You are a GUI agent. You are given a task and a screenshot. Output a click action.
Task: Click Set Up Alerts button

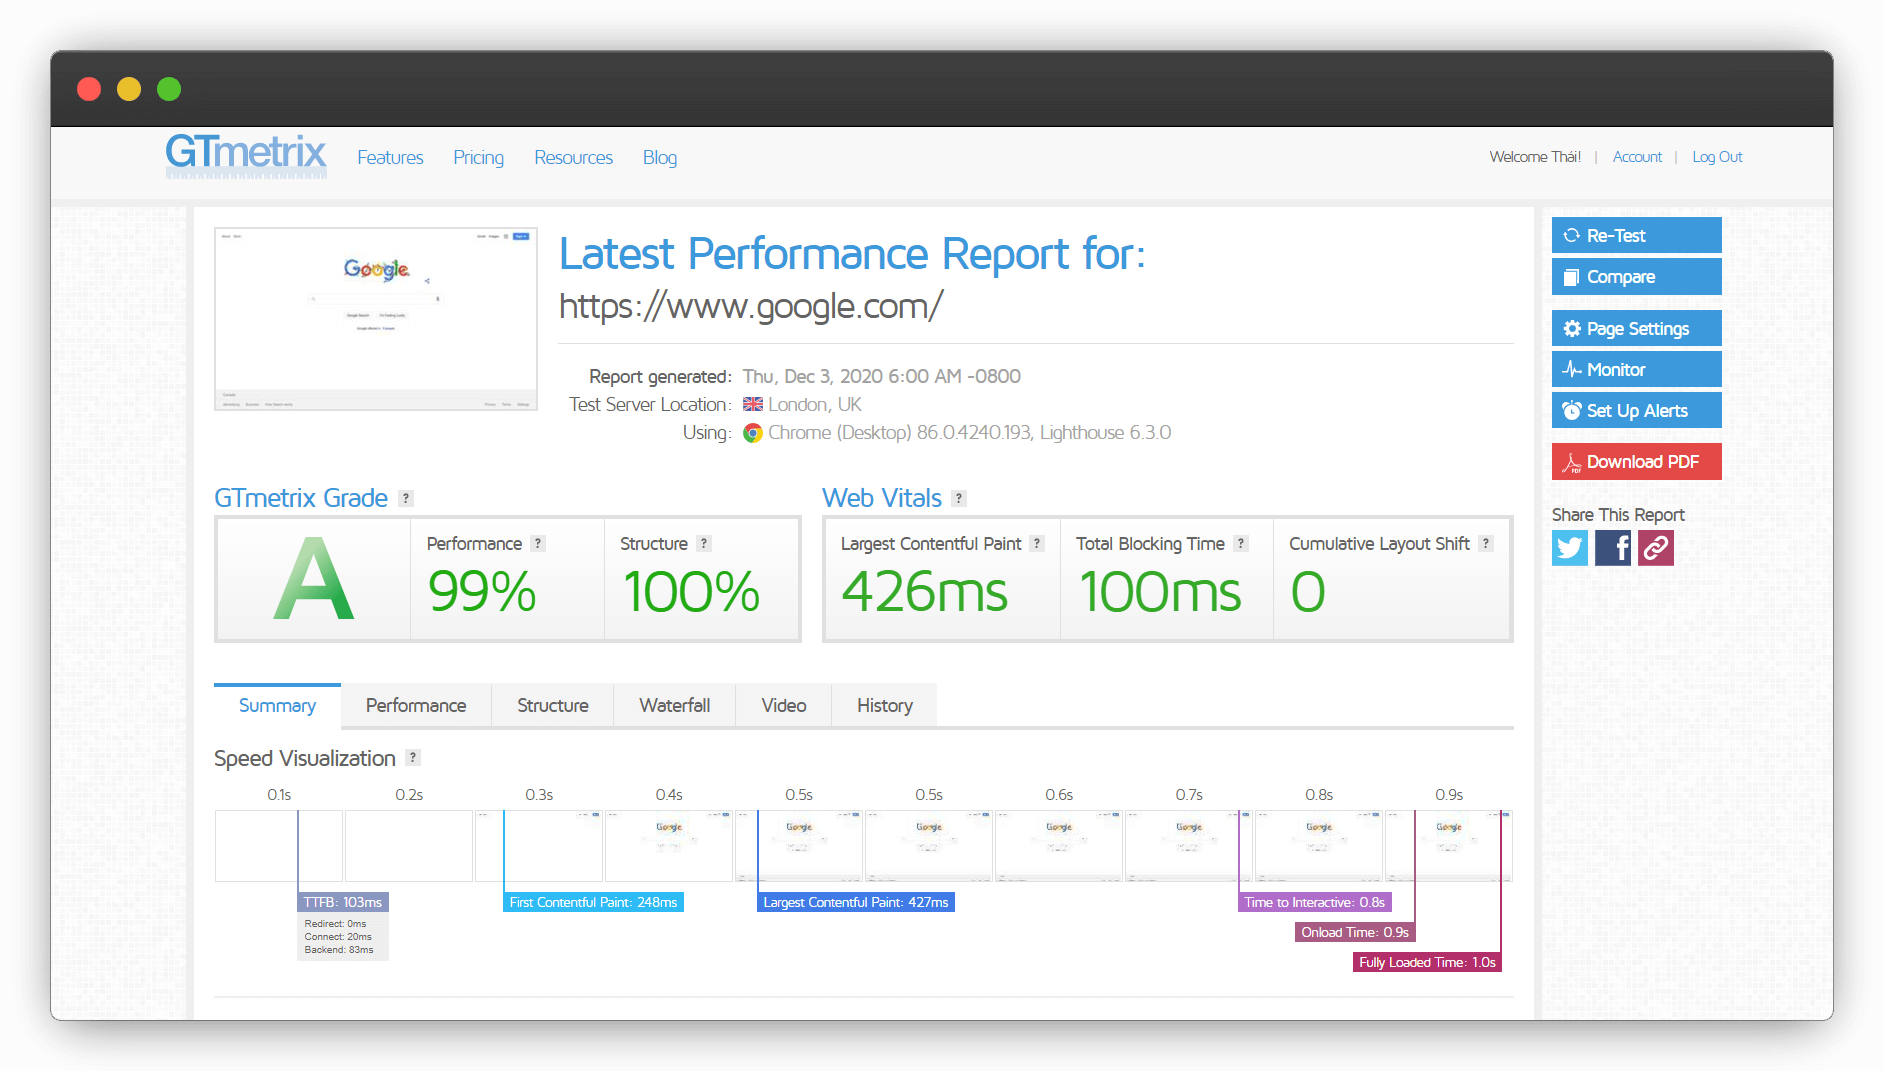(1636, 411)
